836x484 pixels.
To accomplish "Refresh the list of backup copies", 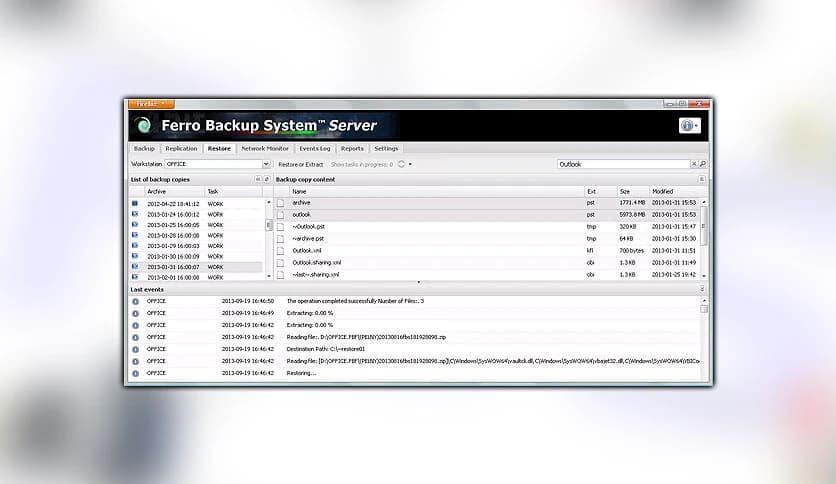I will (x=267, y=180).
